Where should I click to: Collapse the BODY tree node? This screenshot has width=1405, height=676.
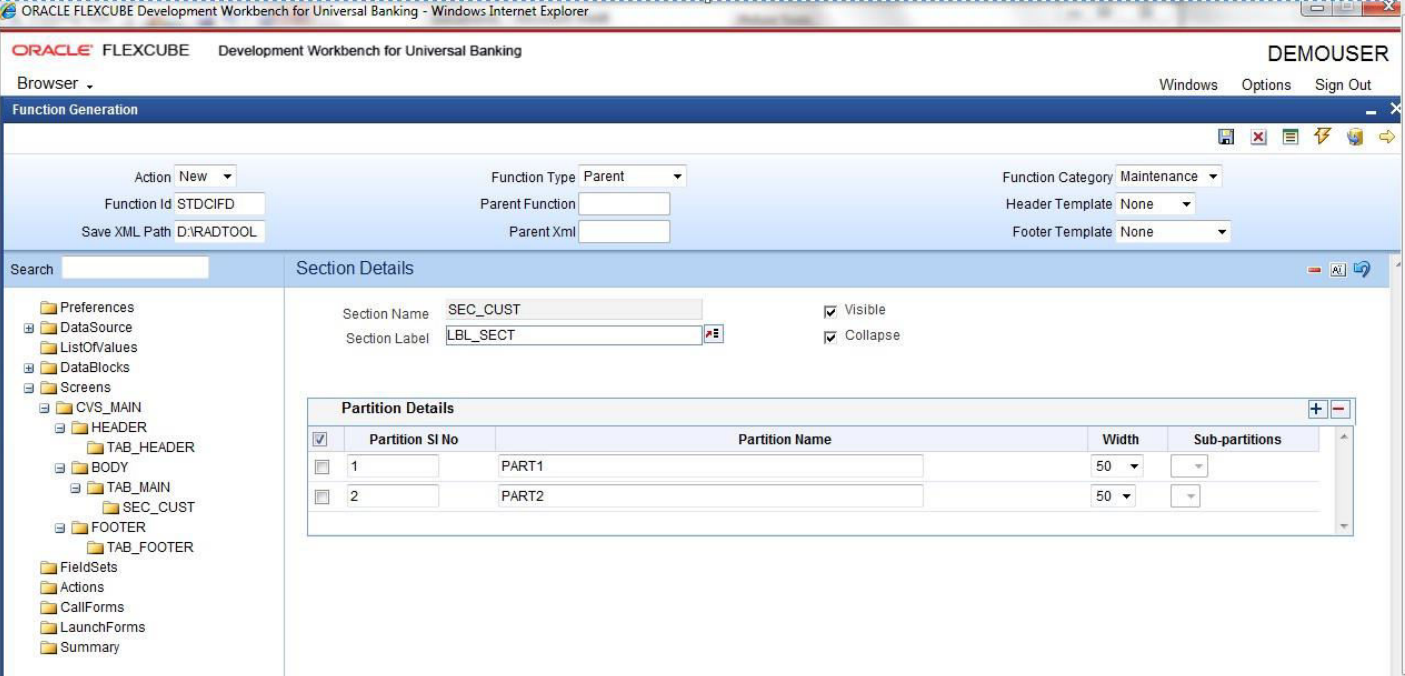pos(60,468)
